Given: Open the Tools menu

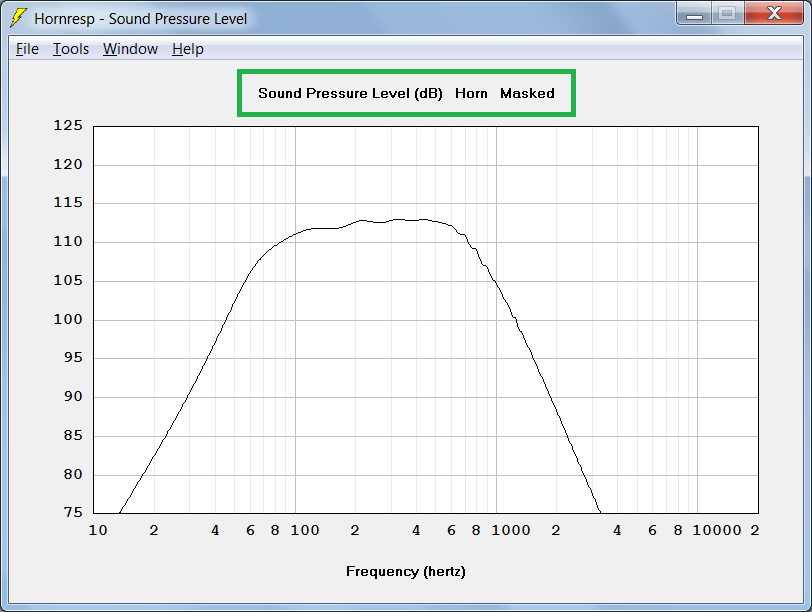Looking at the screenshot, I should click(71, 49).
